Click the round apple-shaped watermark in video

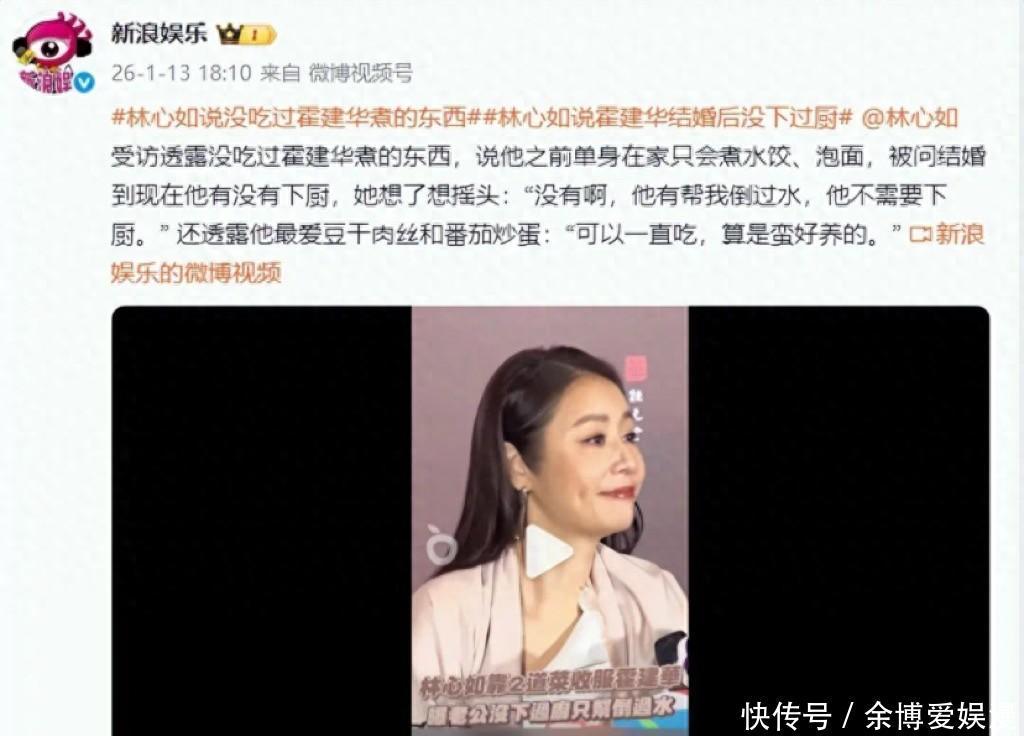(442, 544)
